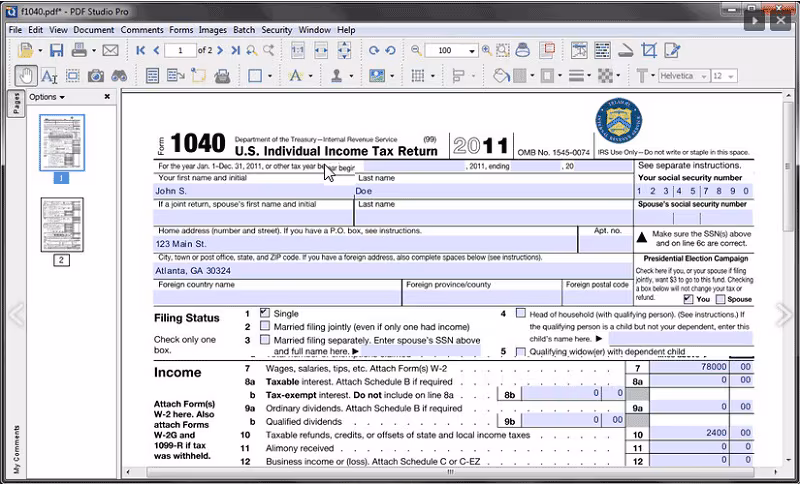Click the zoom out magnifier
The width and height of the screenshot is (800, 484).
(x=416, y=50)
